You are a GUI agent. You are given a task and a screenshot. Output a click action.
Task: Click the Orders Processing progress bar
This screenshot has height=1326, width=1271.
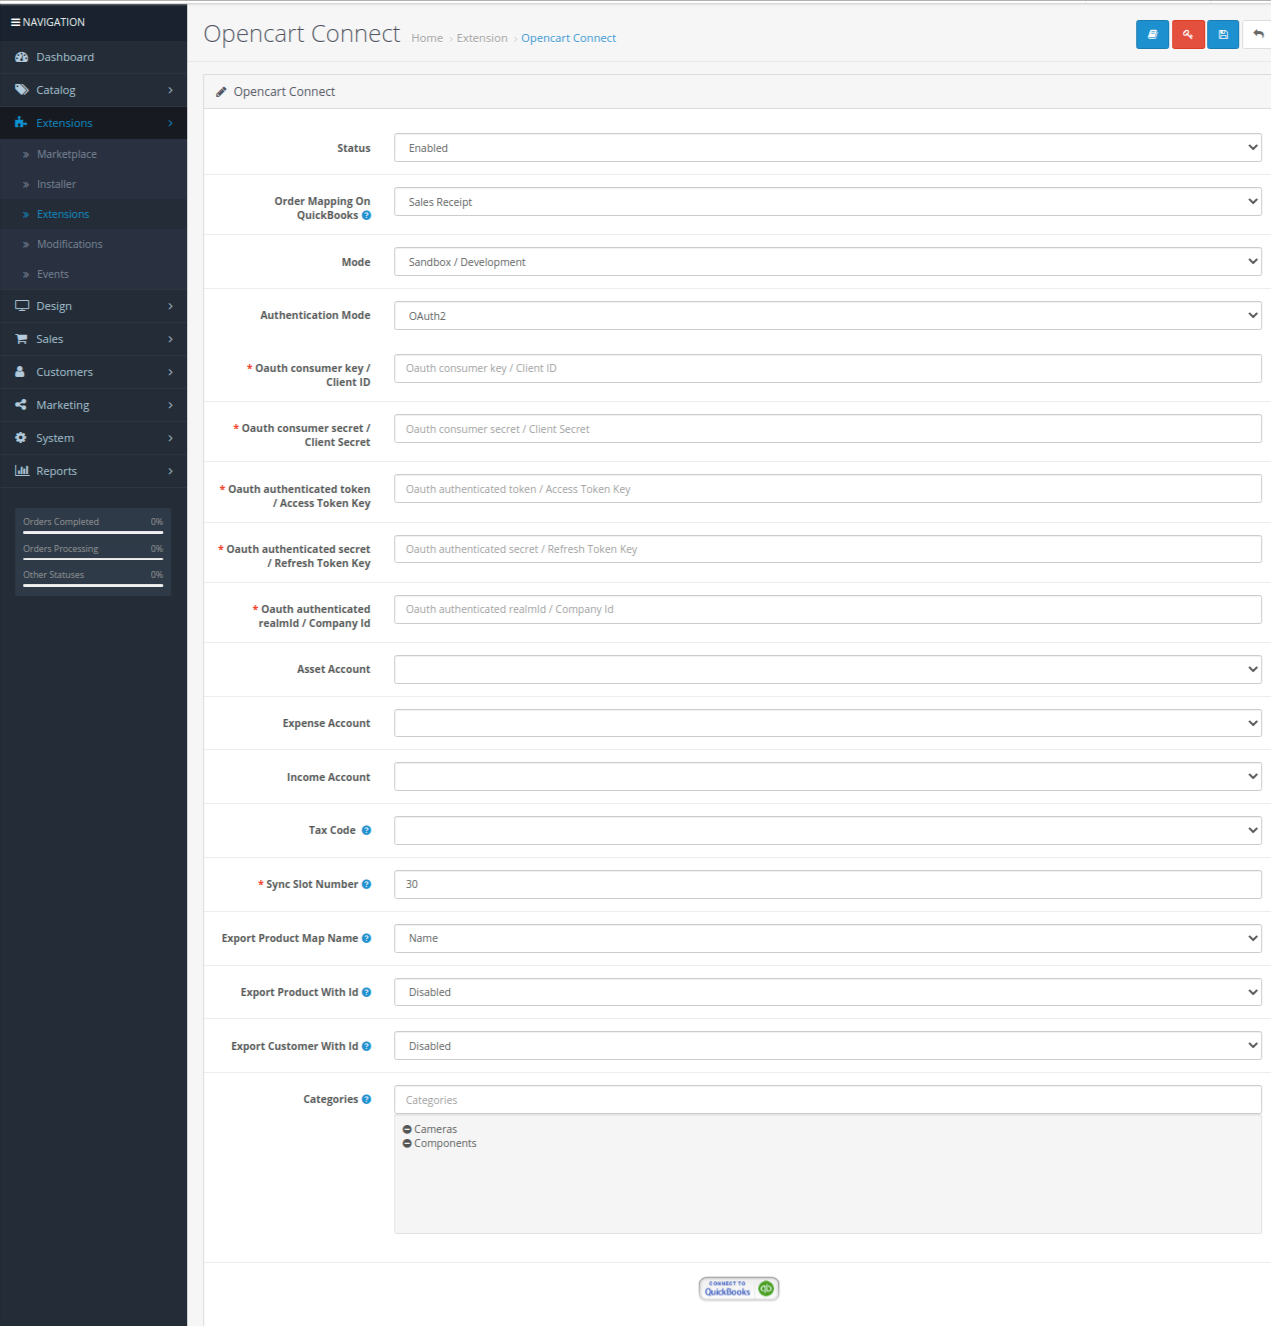pos(93,559)
